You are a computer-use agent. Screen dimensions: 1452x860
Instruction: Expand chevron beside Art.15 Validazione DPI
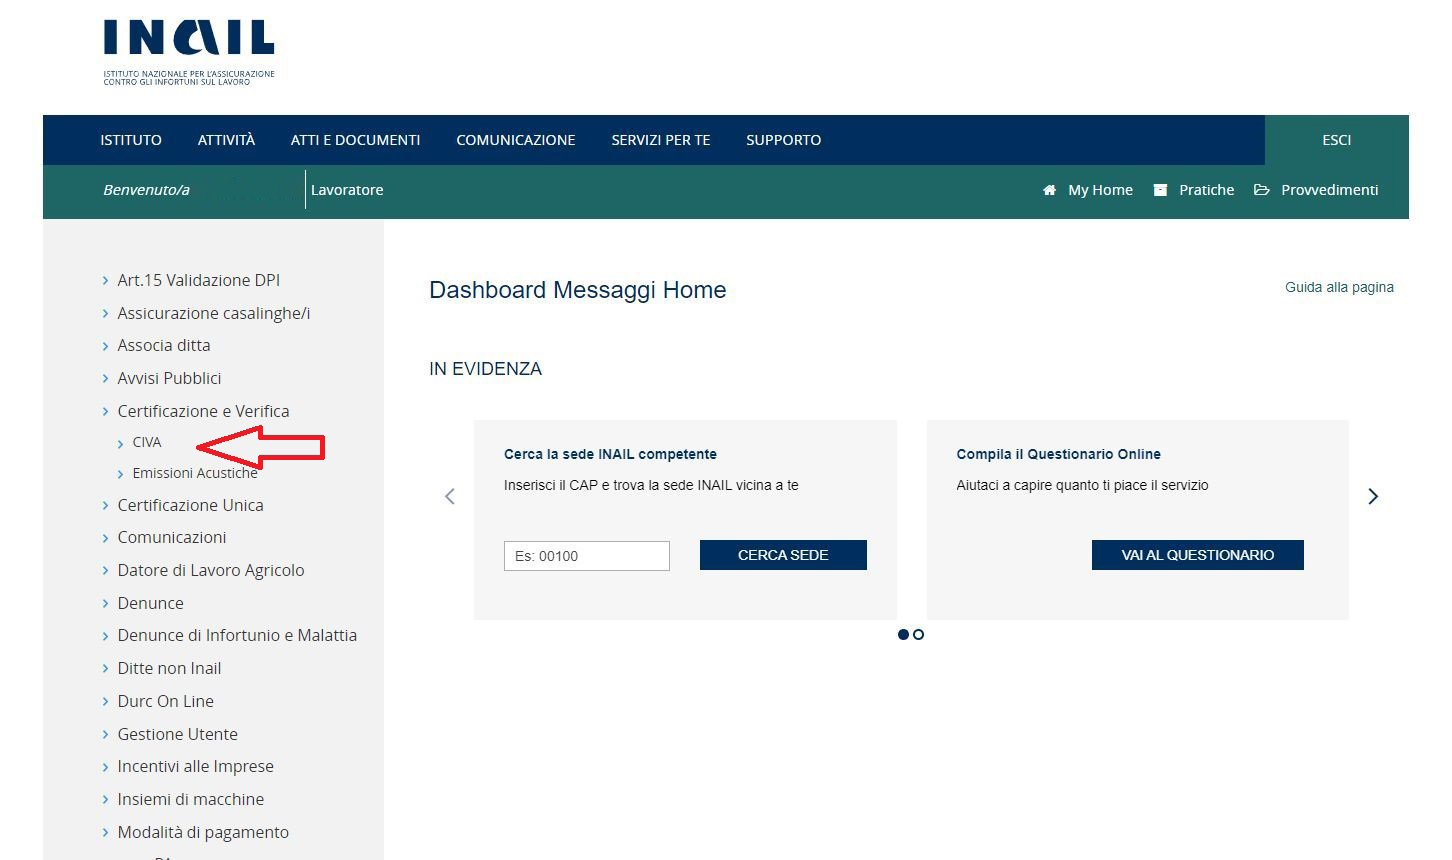click(x=105, y=281)
